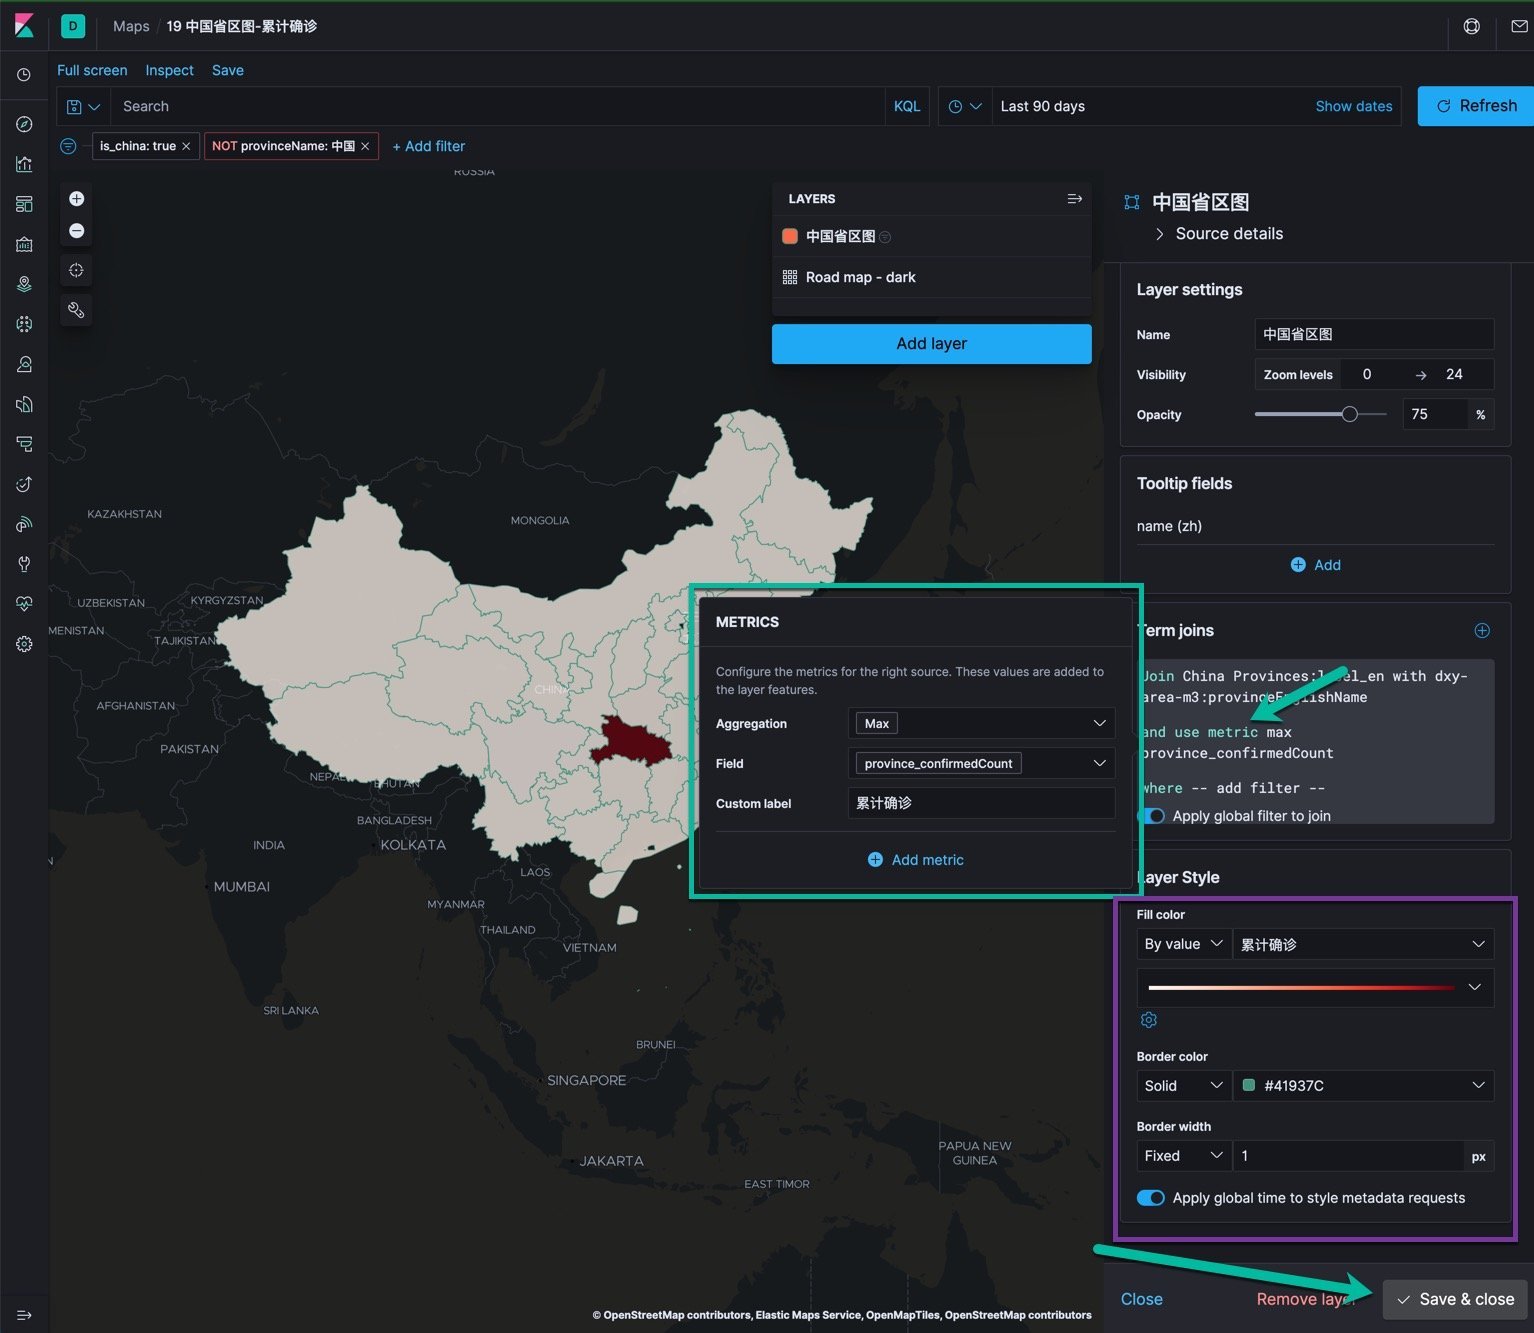The width and height of the screenshot is (1534, 1333).
Task: Open the Discover compass icon in sidebar
Action: [24, 124]
